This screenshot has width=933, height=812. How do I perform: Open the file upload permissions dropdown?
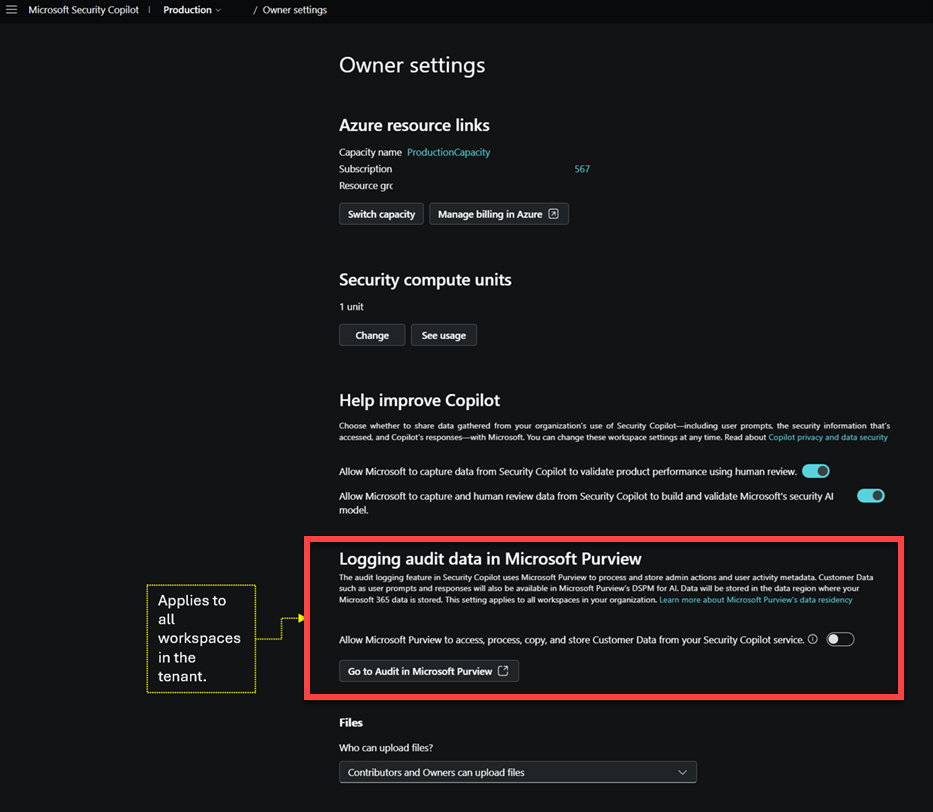[x=518, y=772]
